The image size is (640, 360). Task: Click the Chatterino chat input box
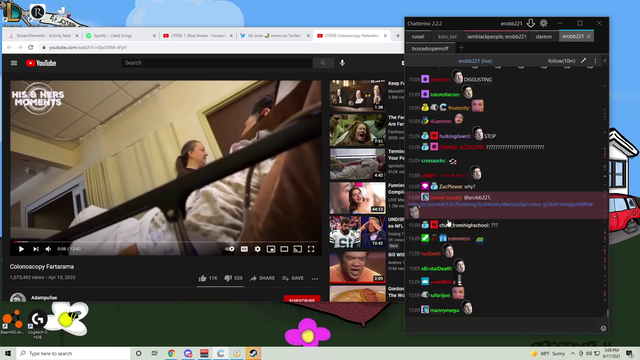coord(503,325)
